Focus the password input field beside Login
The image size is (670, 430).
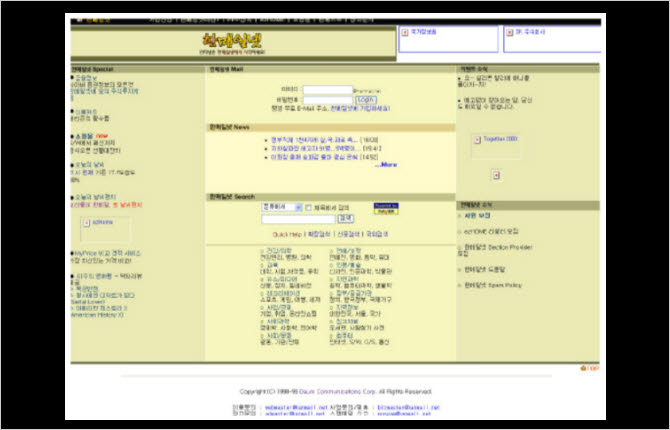[x=328, y=100]
